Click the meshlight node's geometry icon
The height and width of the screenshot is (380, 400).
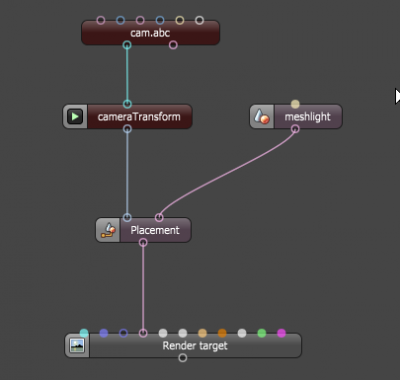click(x=262, y=117)
